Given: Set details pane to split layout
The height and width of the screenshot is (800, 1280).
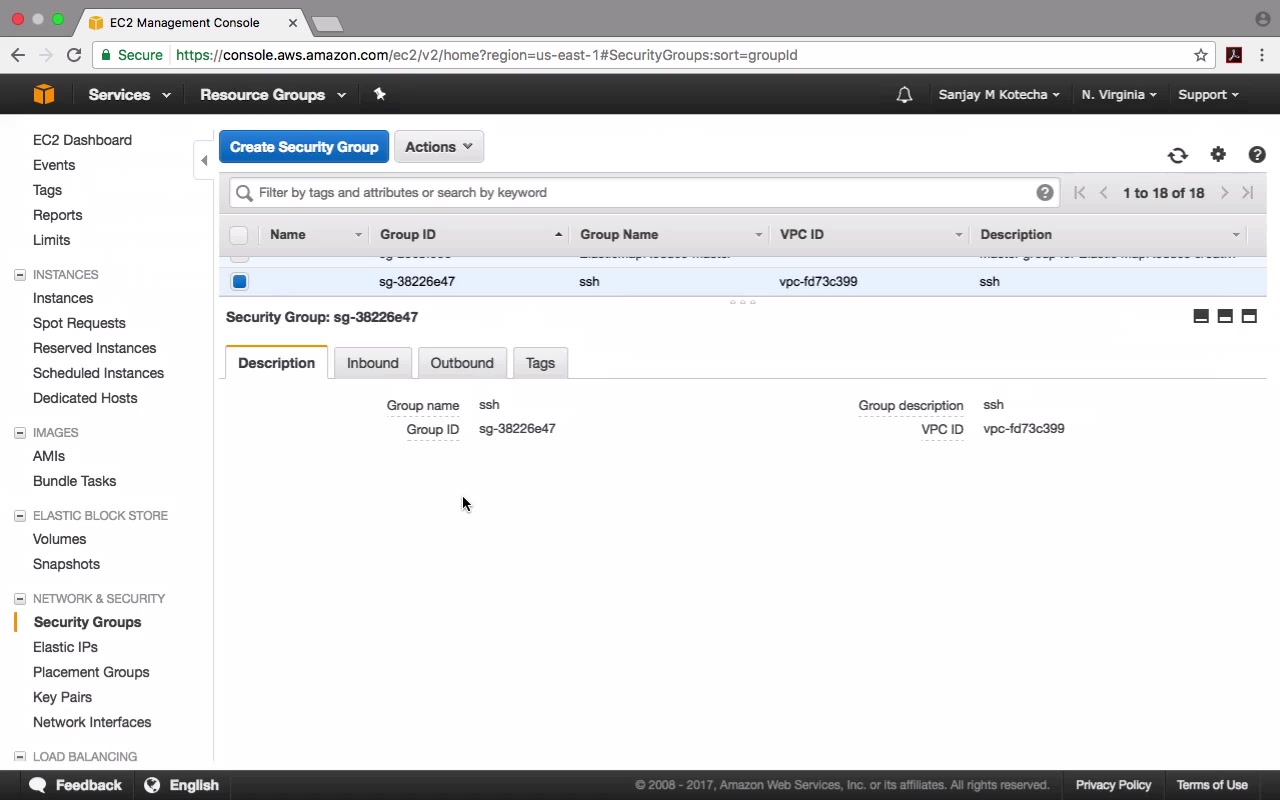Looking at the screenshot, I should click(x=1225, y=316).
